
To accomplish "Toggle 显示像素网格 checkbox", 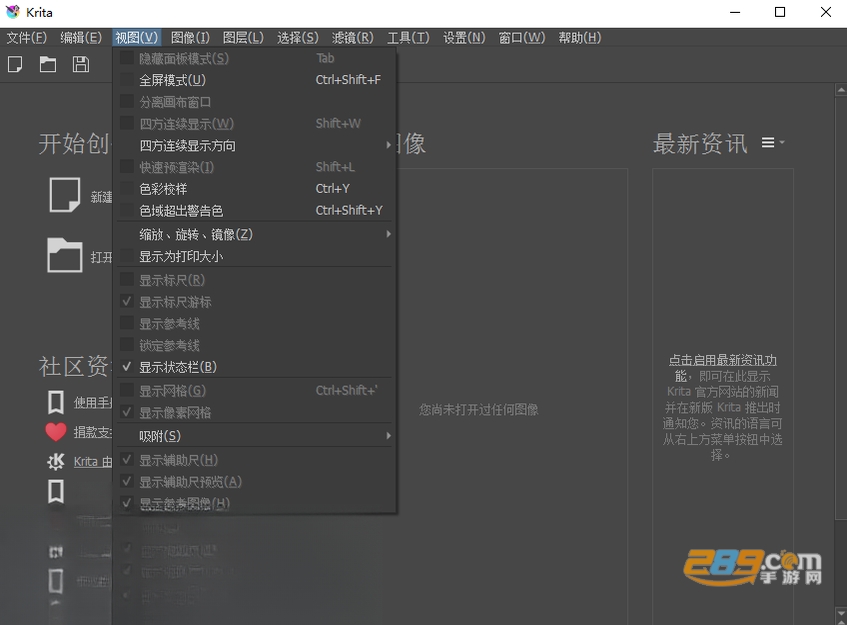I will 126,412.
